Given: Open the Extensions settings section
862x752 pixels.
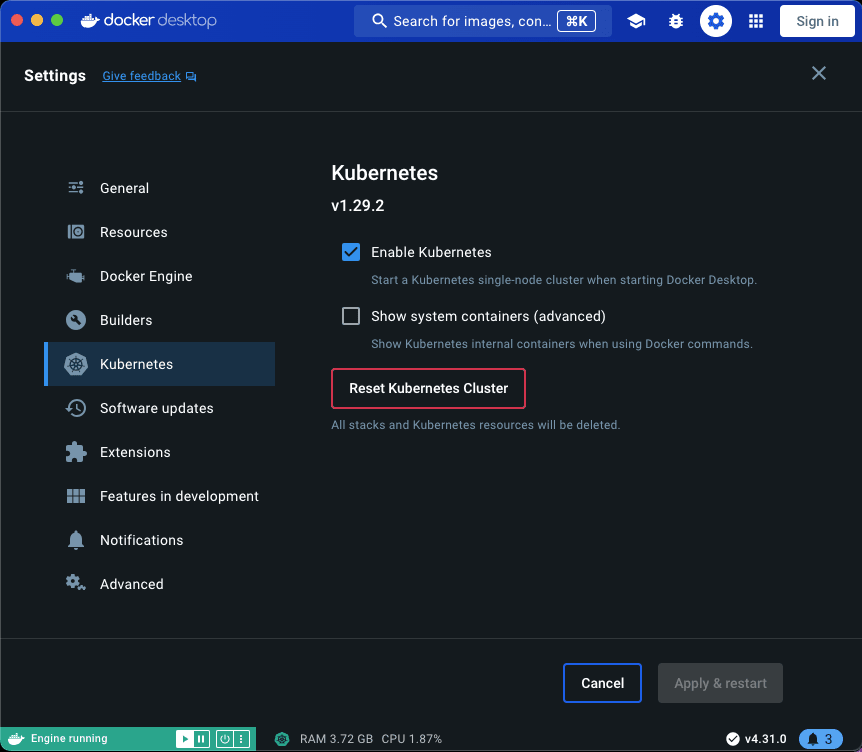Looking at the screenshot, I should pyautogui.click(x=159, y=452).
